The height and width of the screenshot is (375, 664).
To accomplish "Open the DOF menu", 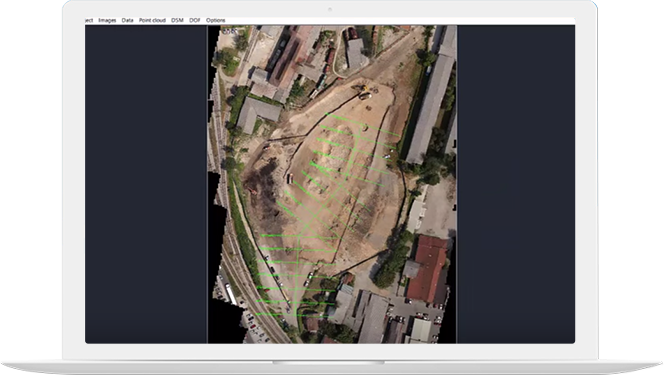I will pos(195,20).
